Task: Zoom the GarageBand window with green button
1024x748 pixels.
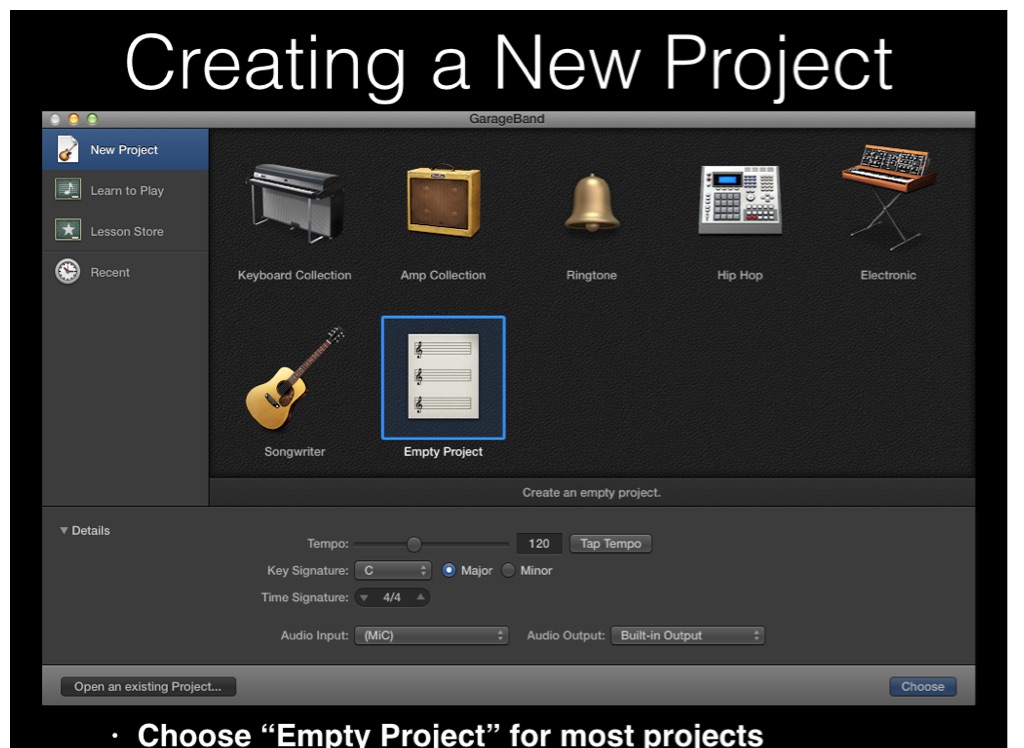Action: [x=92, y=119]
